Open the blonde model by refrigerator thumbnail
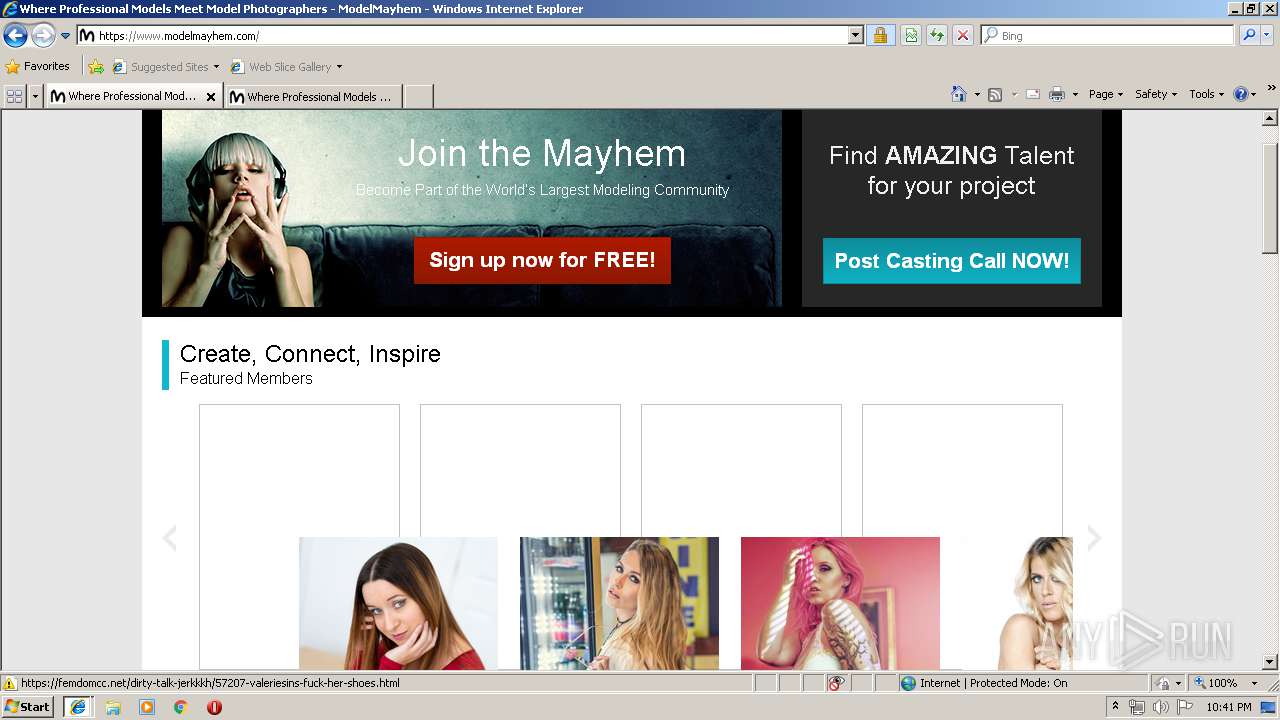The height and width of the screenshot is (720, 1280). (619, 603)
